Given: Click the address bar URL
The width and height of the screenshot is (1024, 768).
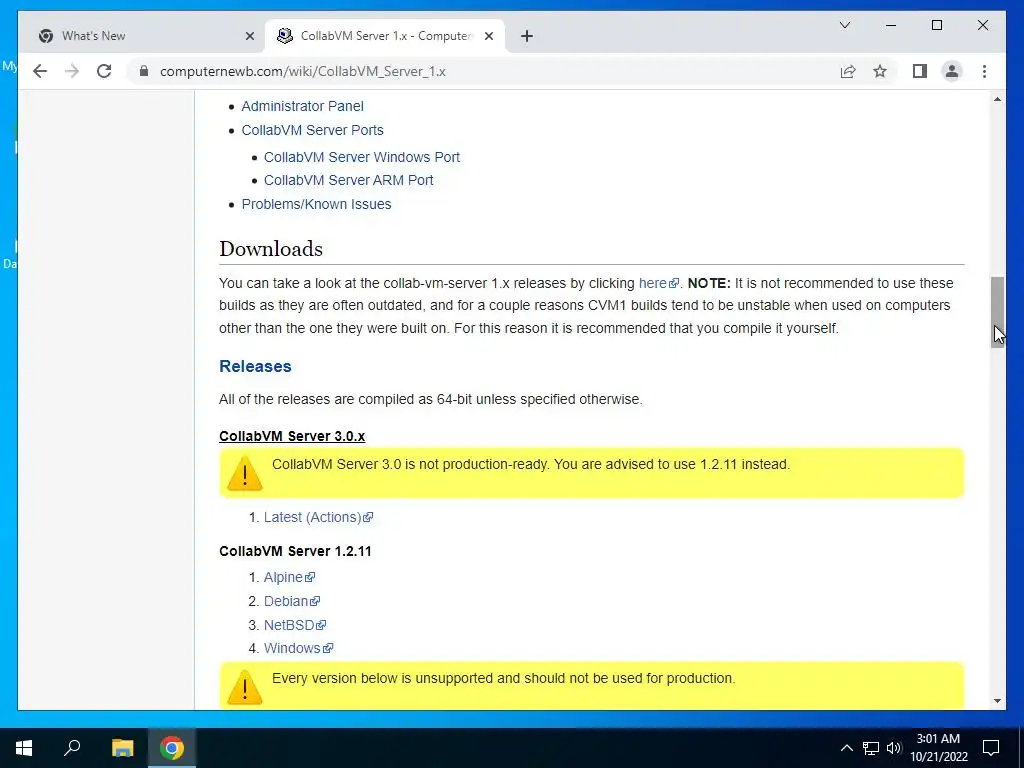Looking at the screenshot, I should [302, 71].
